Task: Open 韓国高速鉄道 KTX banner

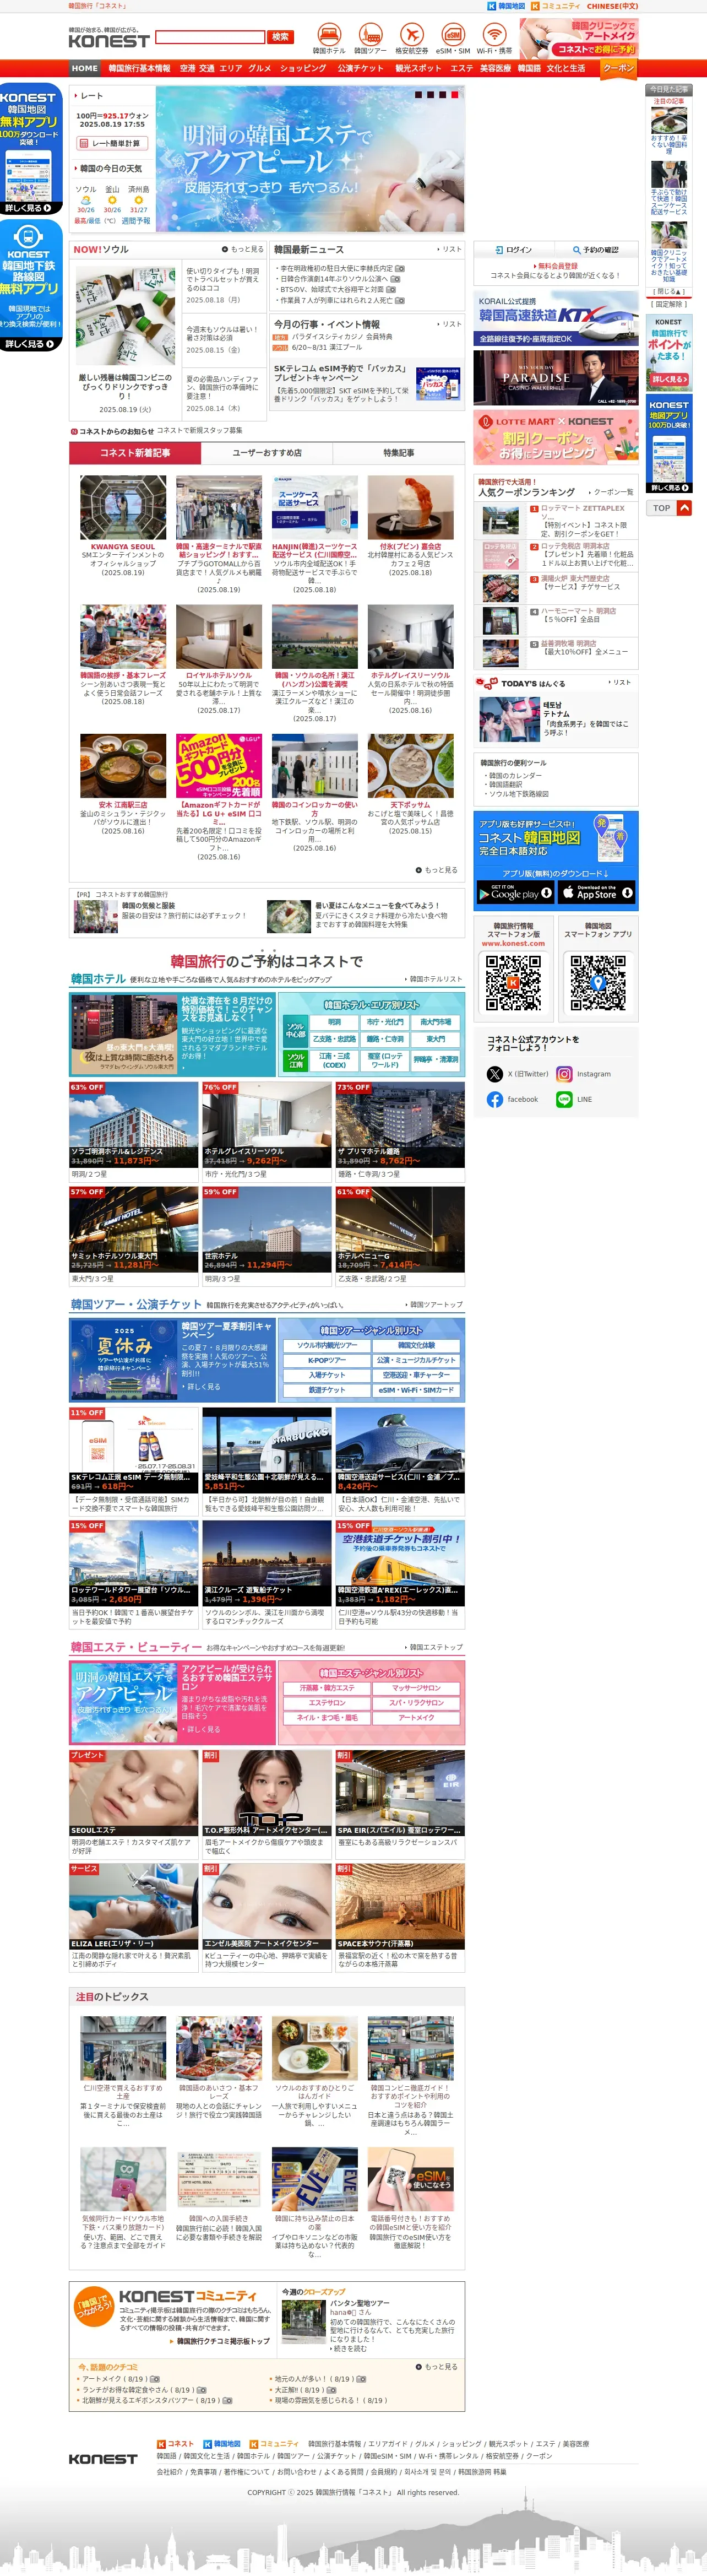Action: 555,319
